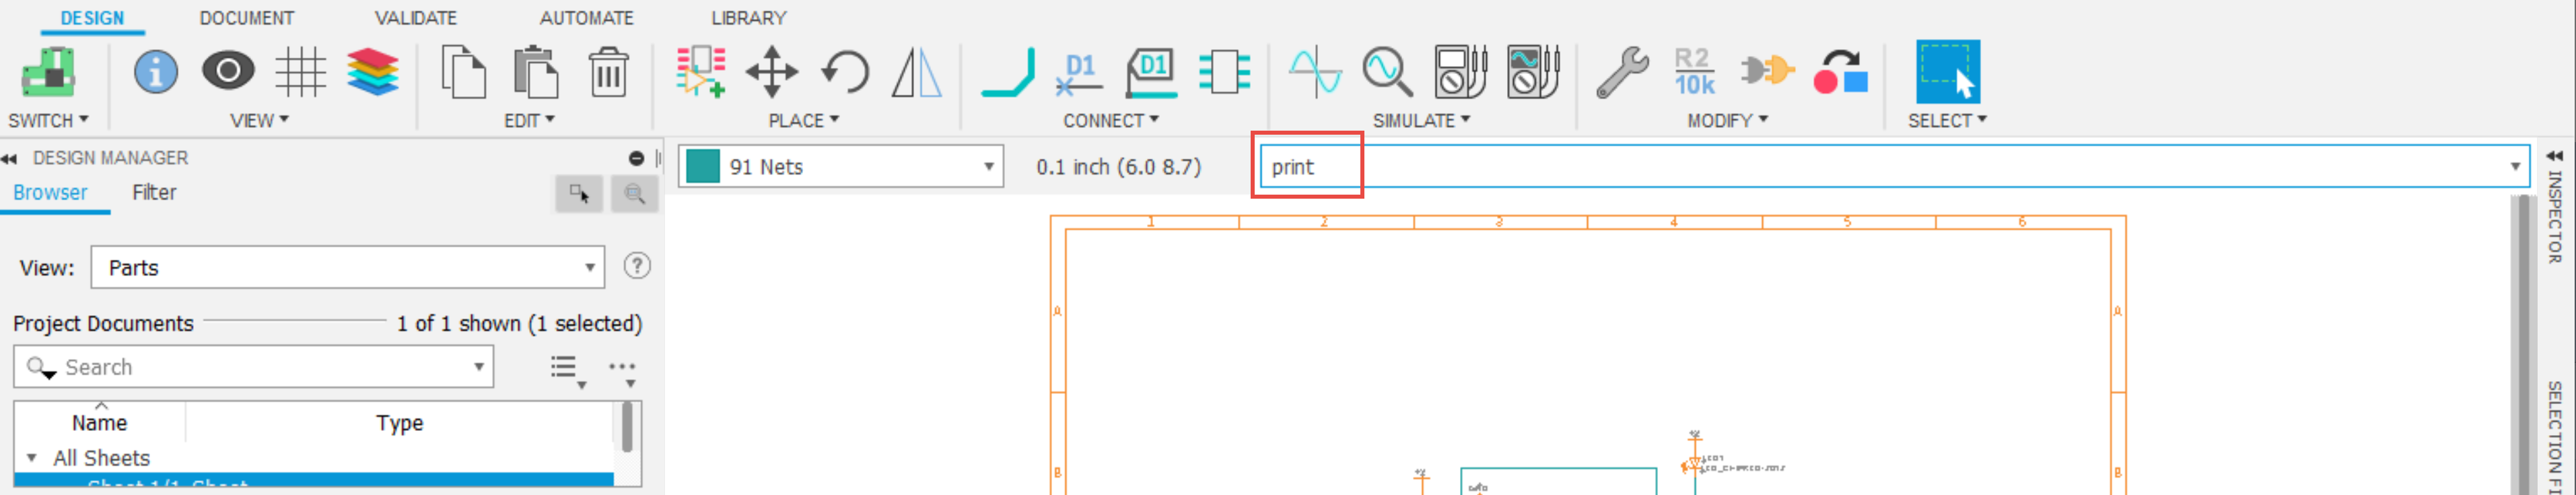
Task: Switch to the DESIGN tab
Action: point(92,18)
